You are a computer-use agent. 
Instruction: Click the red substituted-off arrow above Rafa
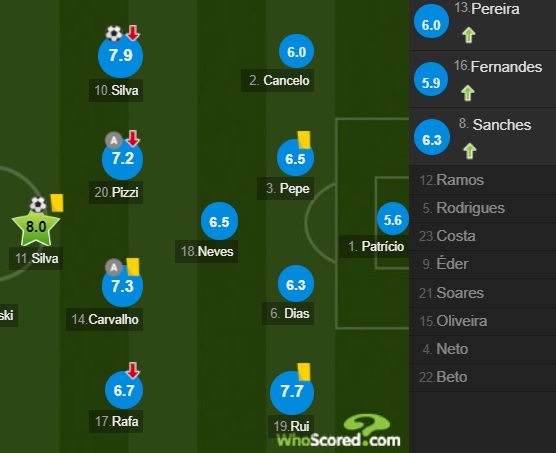coord(133,370)
